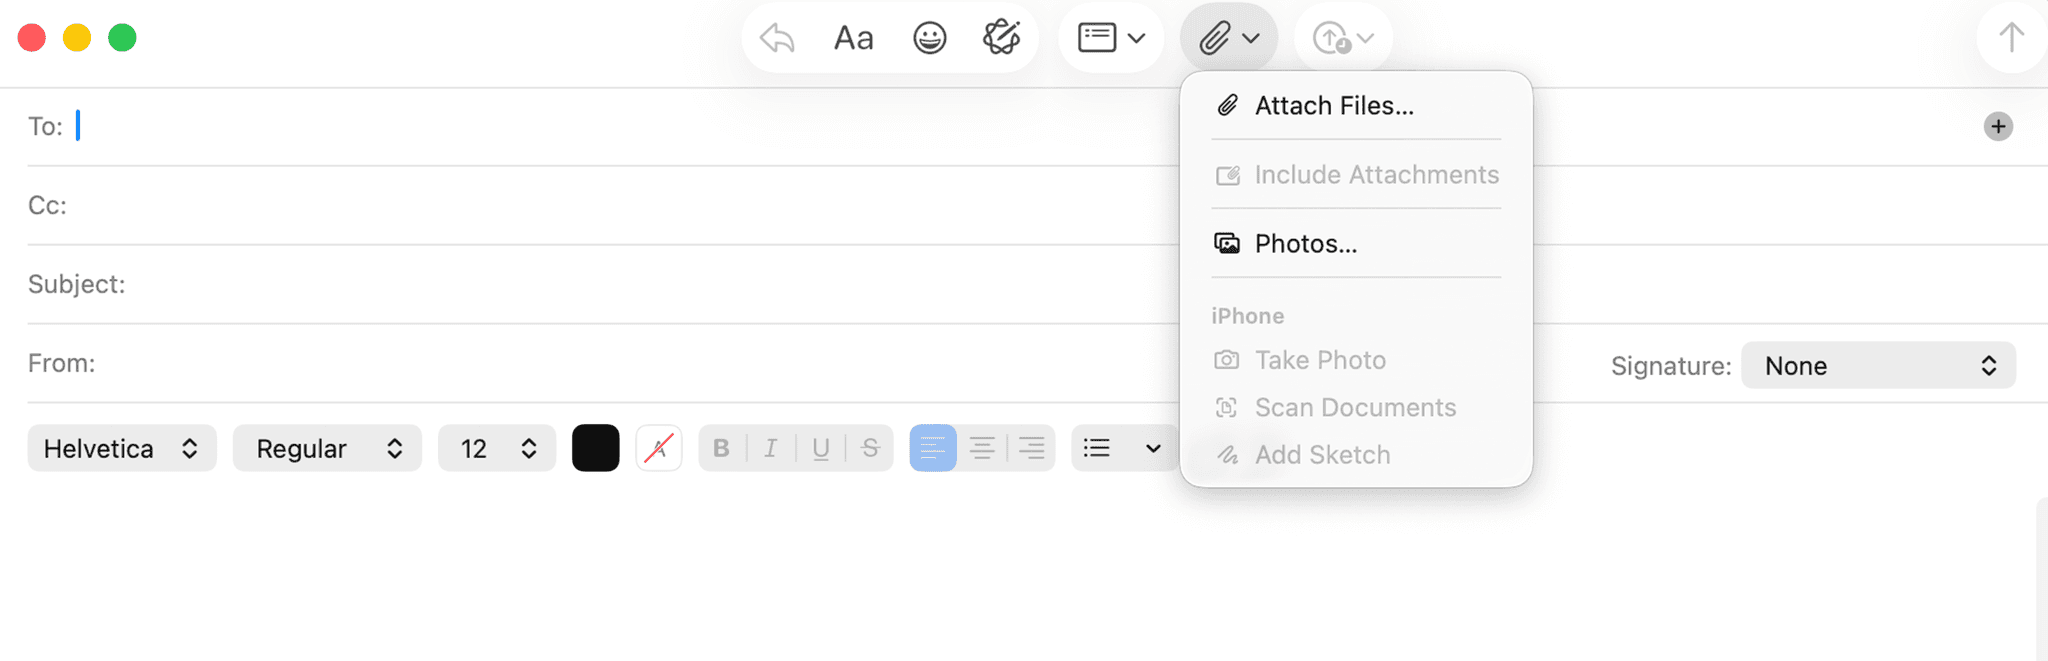This screenshot has height=661, width=2048.
Task: Click the green full screen button
Action: pos(122,38)
